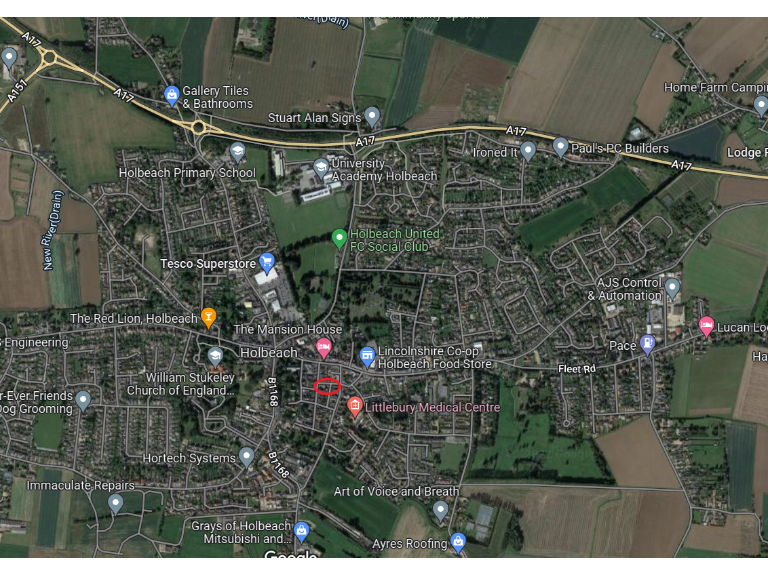Click the Holbeach United FC Social Club pin

click(339, 240)
